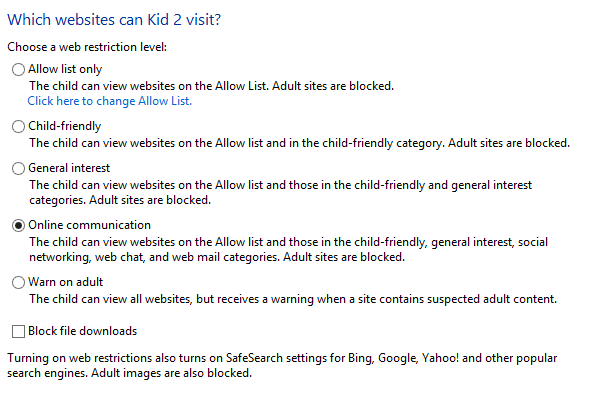The height and width of the screenshot is (399, 598).
Task: Click the social networking and web chat description
Action: pos(289,249)
